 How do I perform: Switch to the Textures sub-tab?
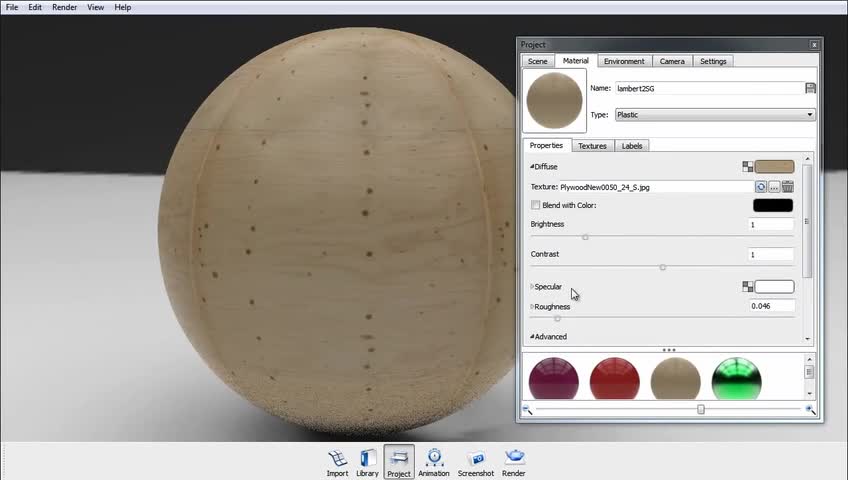592,146
